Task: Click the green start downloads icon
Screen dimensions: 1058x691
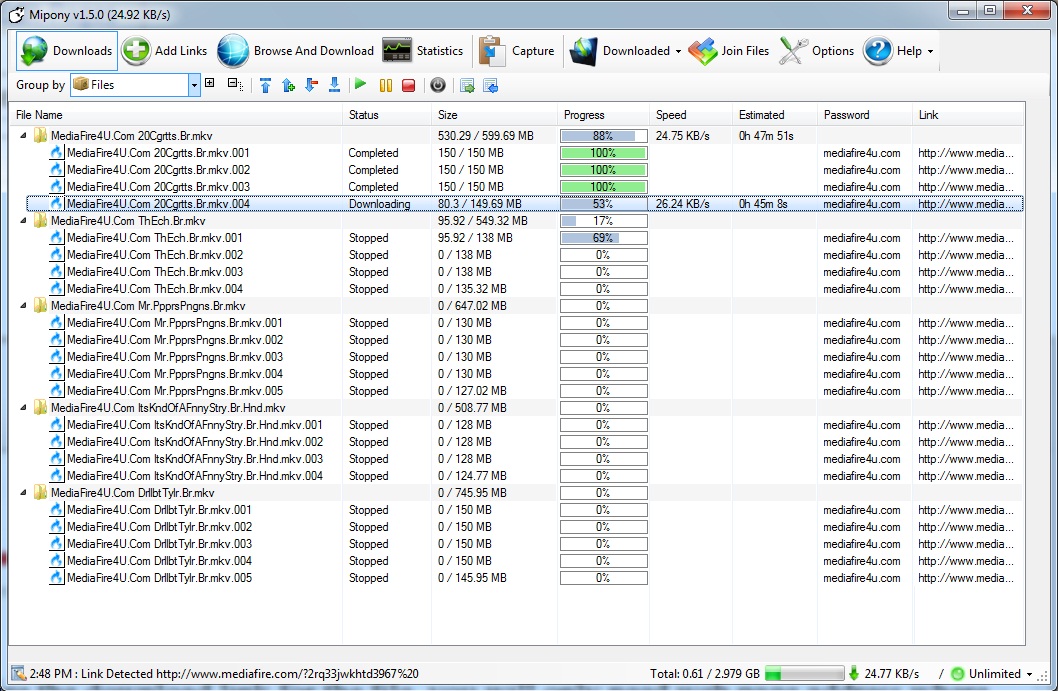Action: pyautogui.click(x=360, y=84)
